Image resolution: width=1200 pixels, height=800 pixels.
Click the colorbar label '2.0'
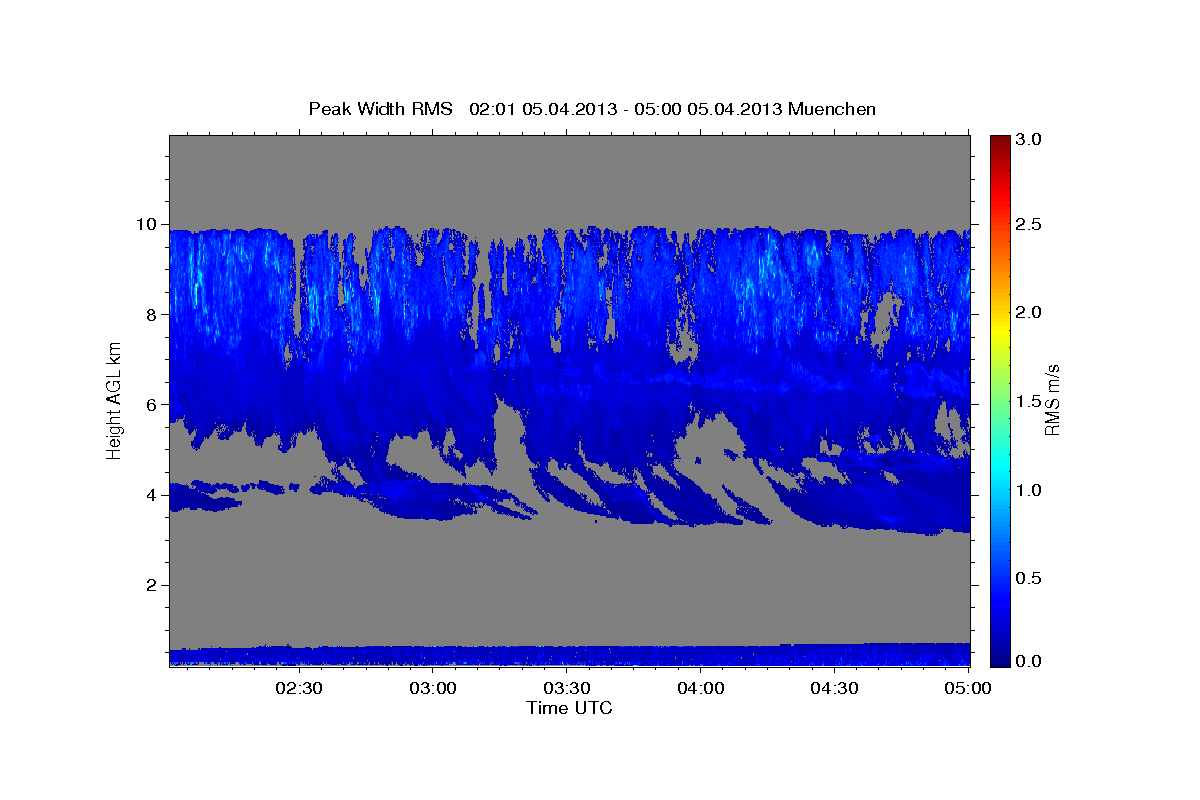[1029, 313]
